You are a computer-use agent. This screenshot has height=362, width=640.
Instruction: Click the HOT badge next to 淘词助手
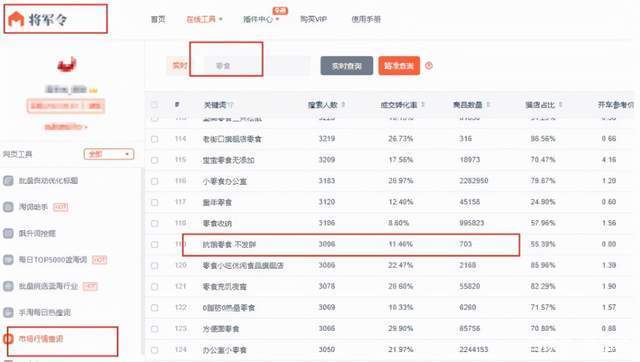[x=60, y=207]
